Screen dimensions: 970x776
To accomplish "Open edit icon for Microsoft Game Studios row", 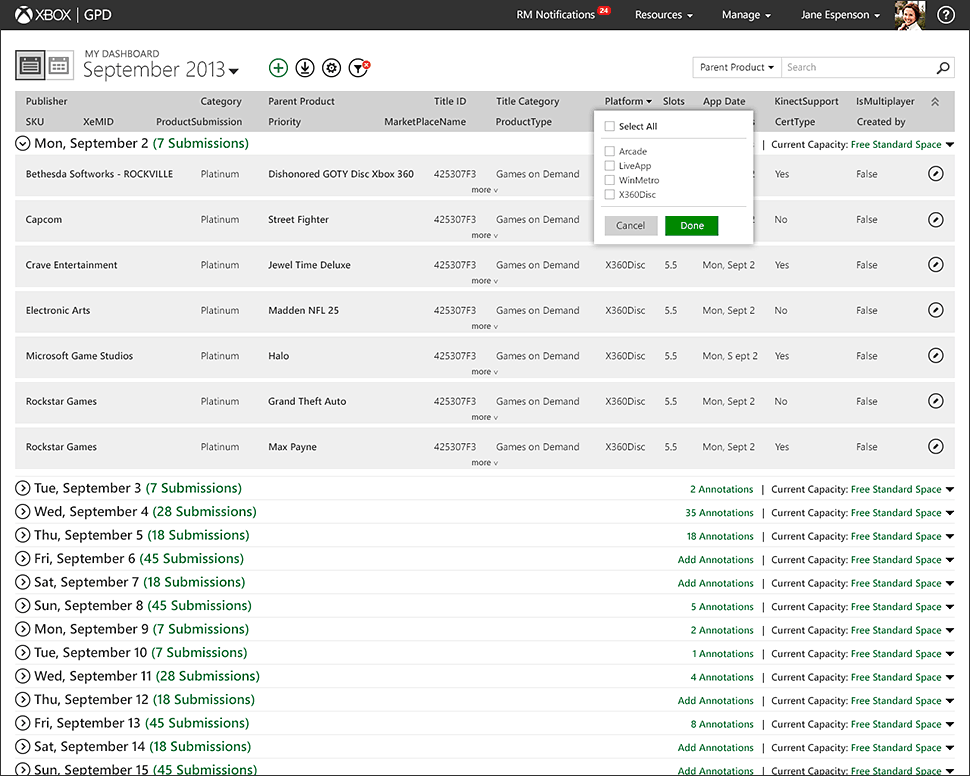I will coord(936,356).
